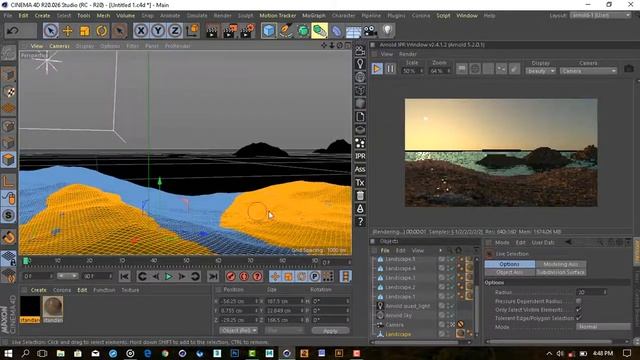Click the question mark help icon

360,222
